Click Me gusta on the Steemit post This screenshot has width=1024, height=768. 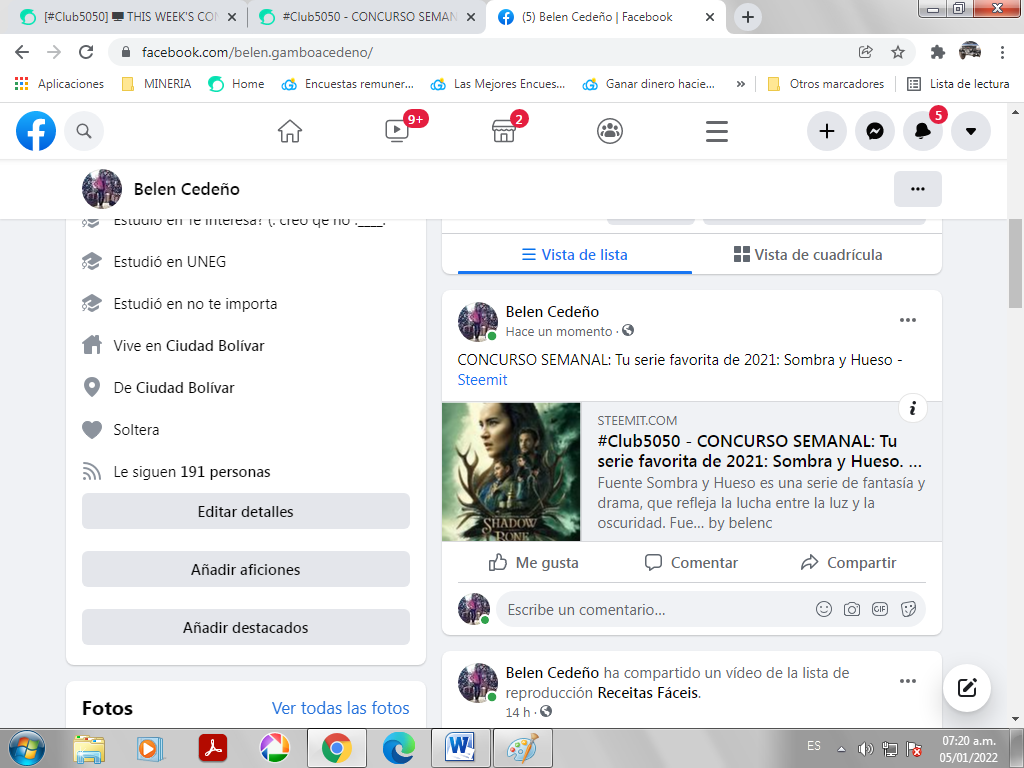[x=534, y=562]
